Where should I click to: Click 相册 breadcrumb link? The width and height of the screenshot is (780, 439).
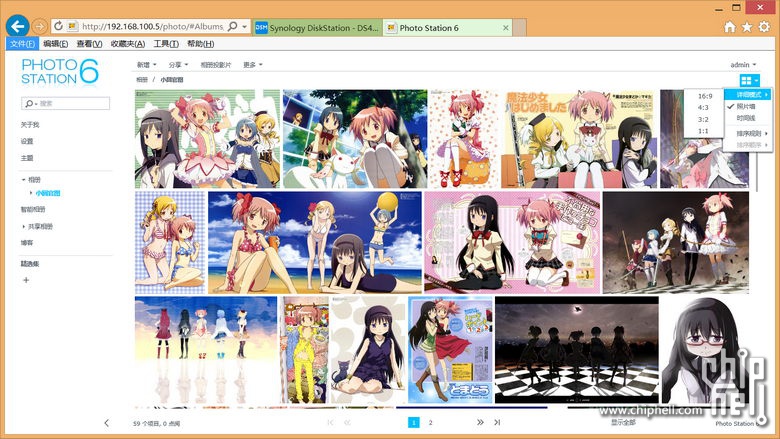tap(142, 80)
